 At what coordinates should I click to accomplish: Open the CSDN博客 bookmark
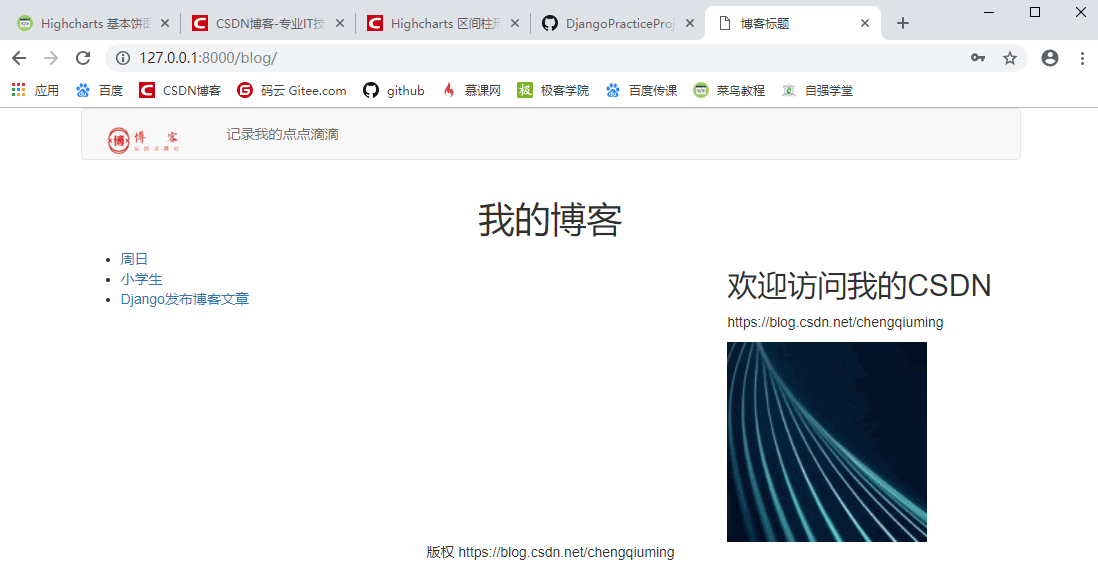coord(180,90)
